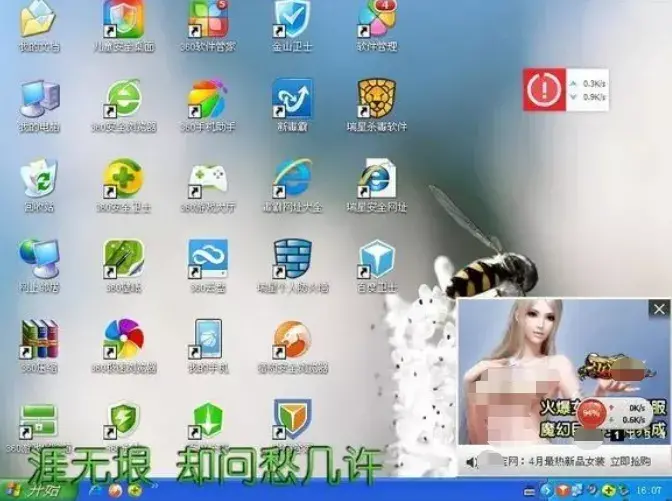Launch Baidu Guard (百度卫士) cube icon
Screen dimensions: 672x501
(378, 260)
